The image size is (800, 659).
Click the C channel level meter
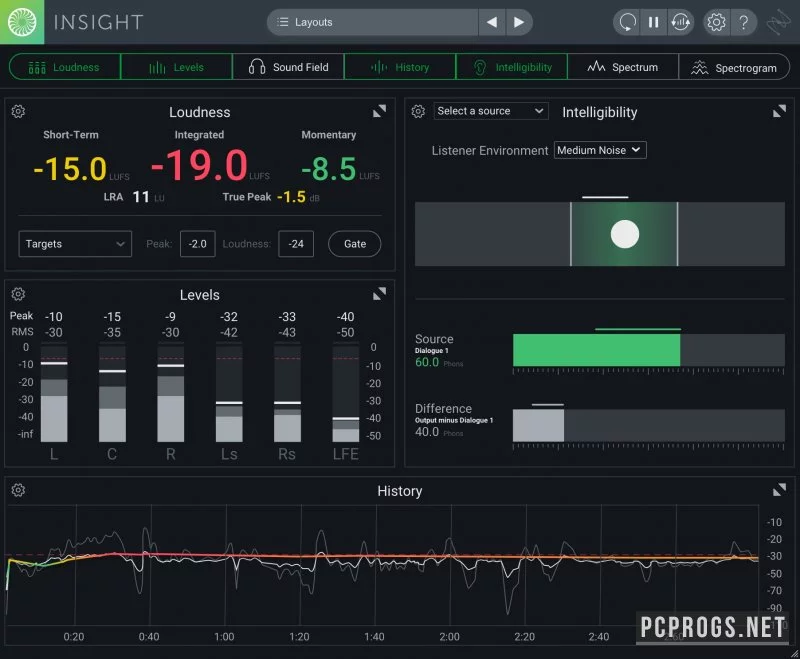coord(112,393)
